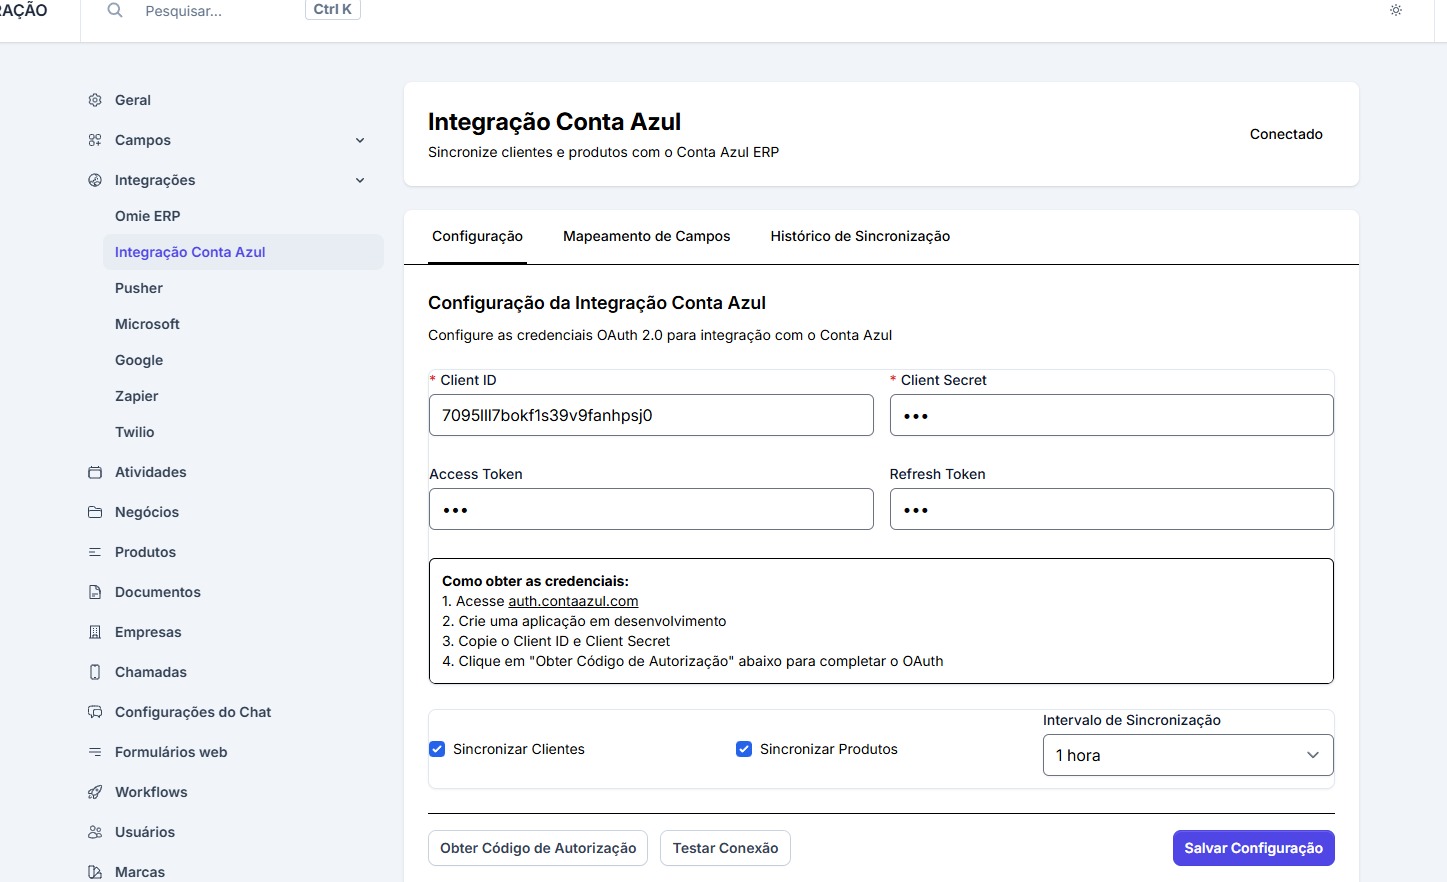Open the auth.contaazul.com link

tap(573, 601)
